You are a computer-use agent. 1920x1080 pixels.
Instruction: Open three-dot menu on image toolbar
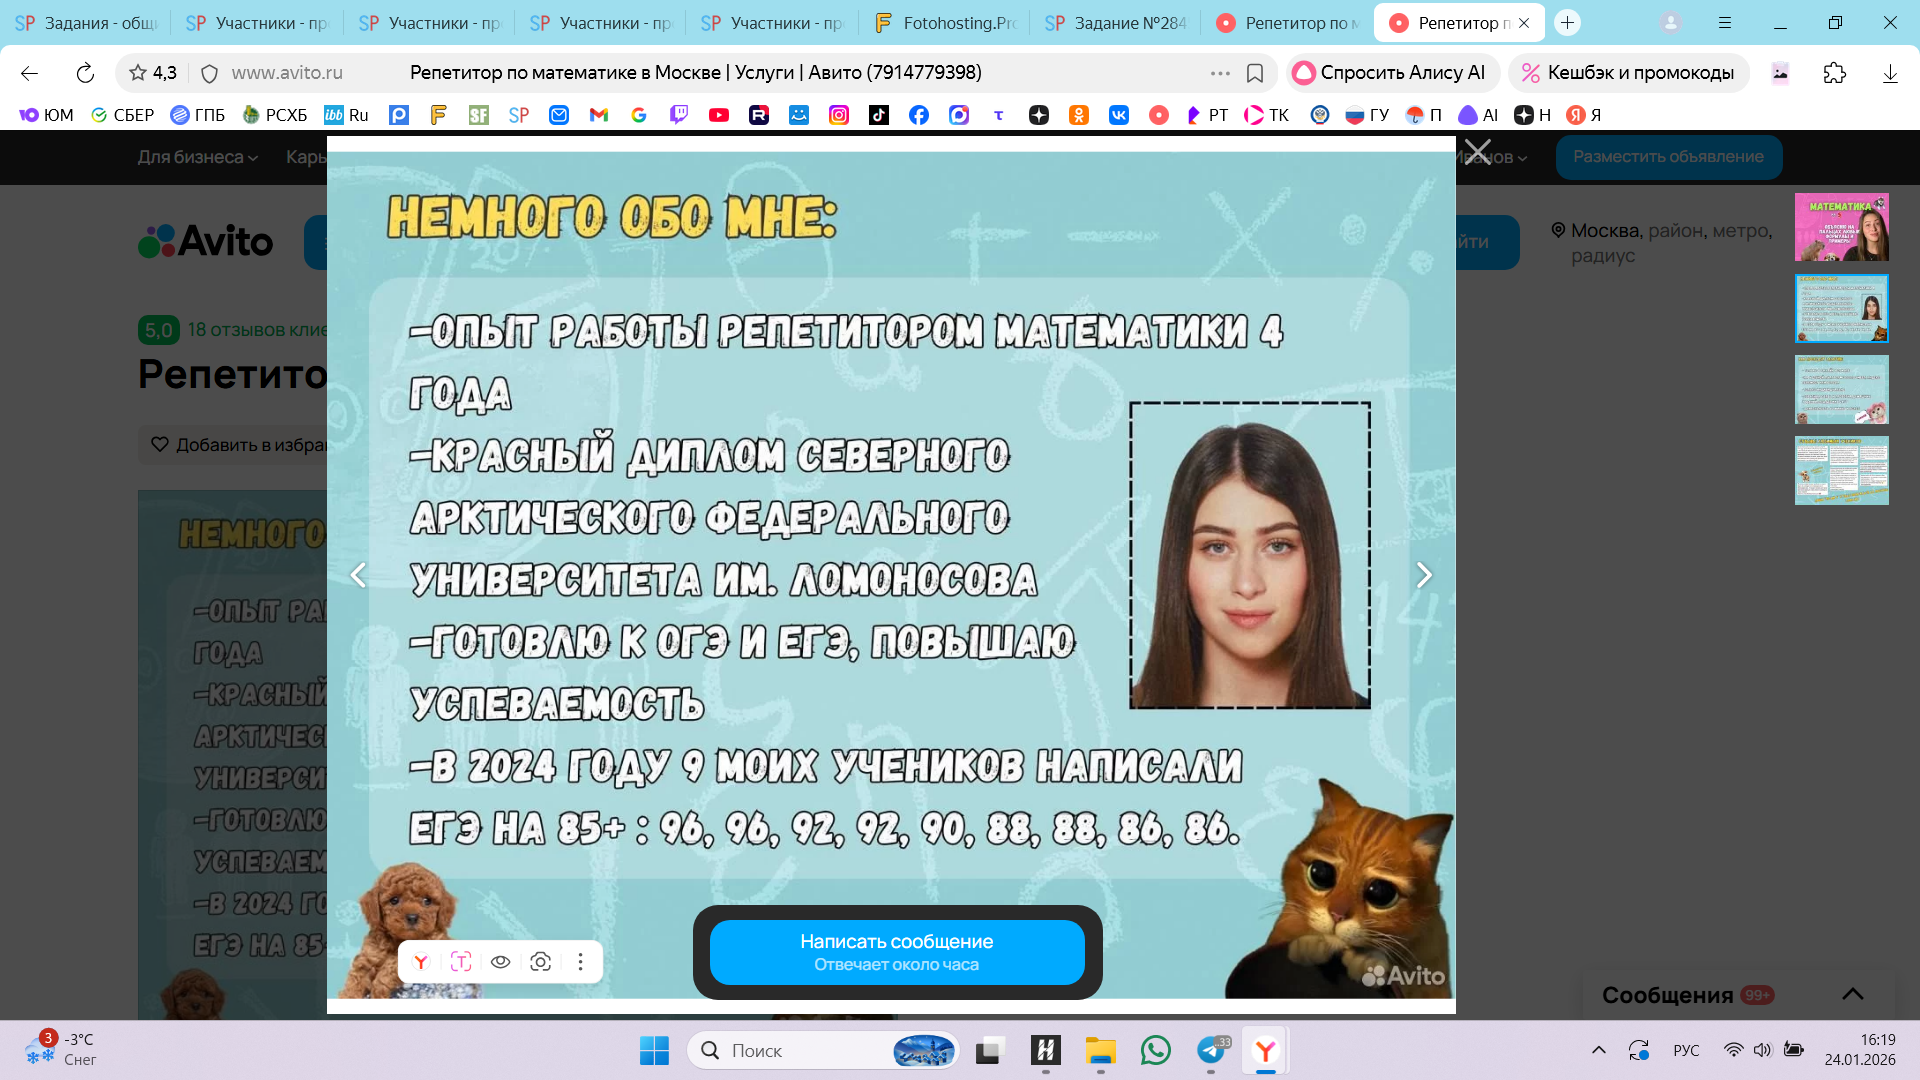pos(580,962)
